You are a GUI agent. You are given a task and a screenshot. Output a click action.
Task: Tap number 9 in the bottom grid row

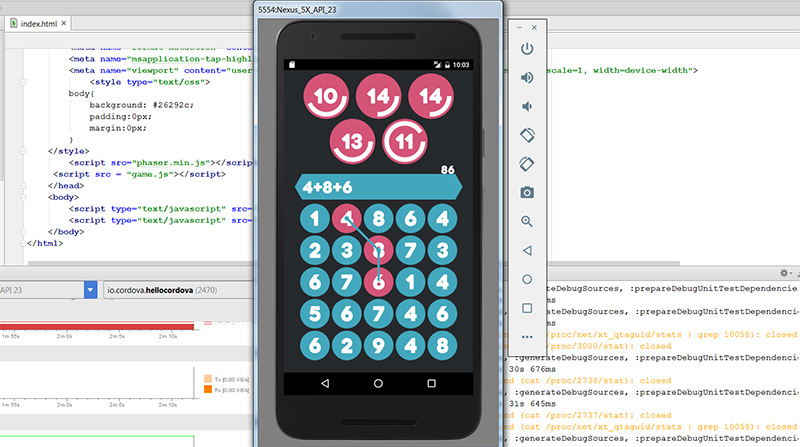[379, 345]
